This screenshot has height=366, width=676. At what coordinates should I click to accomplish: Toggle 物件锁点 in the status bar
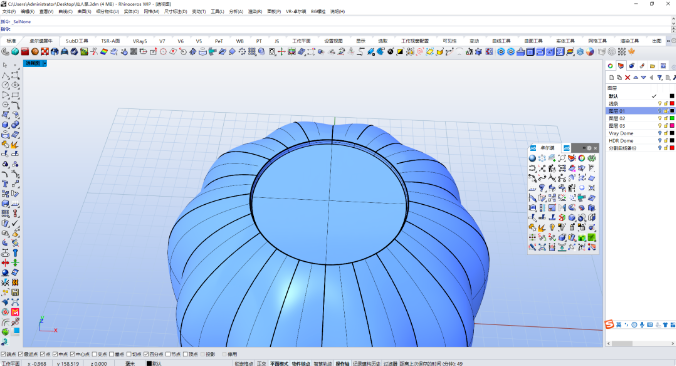click(x=301, y=363)
